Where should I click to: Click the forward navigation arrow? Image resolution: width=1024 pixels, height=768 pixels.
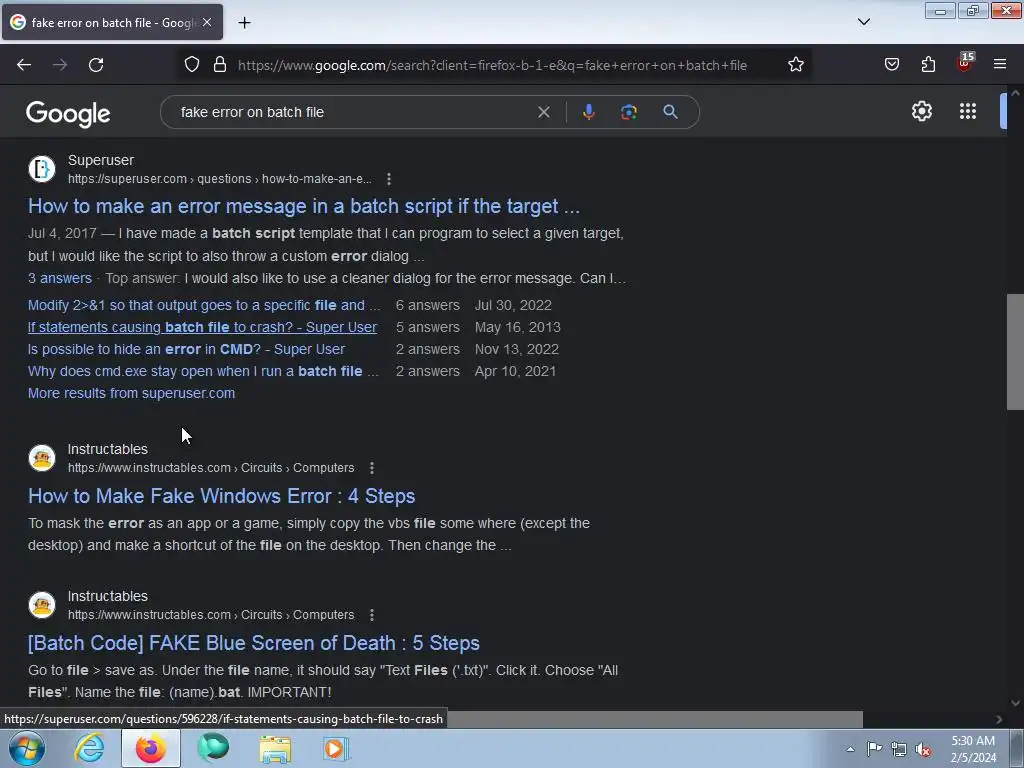pos(60,65)
